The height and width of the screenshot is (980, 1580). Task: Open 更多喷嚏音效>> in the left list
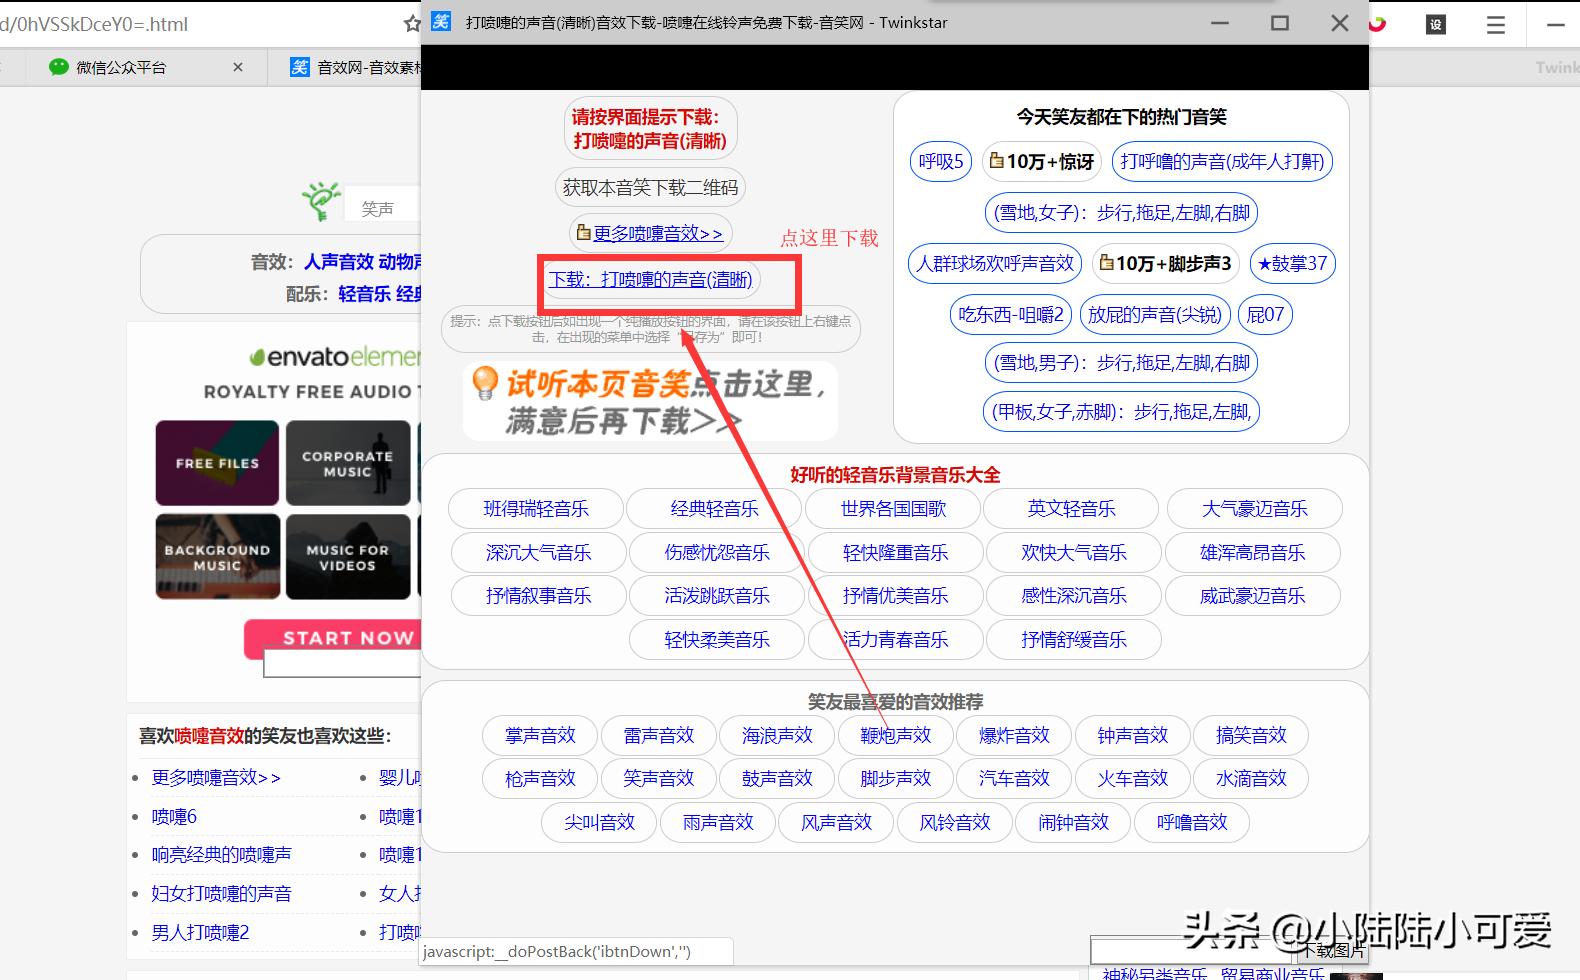click(216, 778)
